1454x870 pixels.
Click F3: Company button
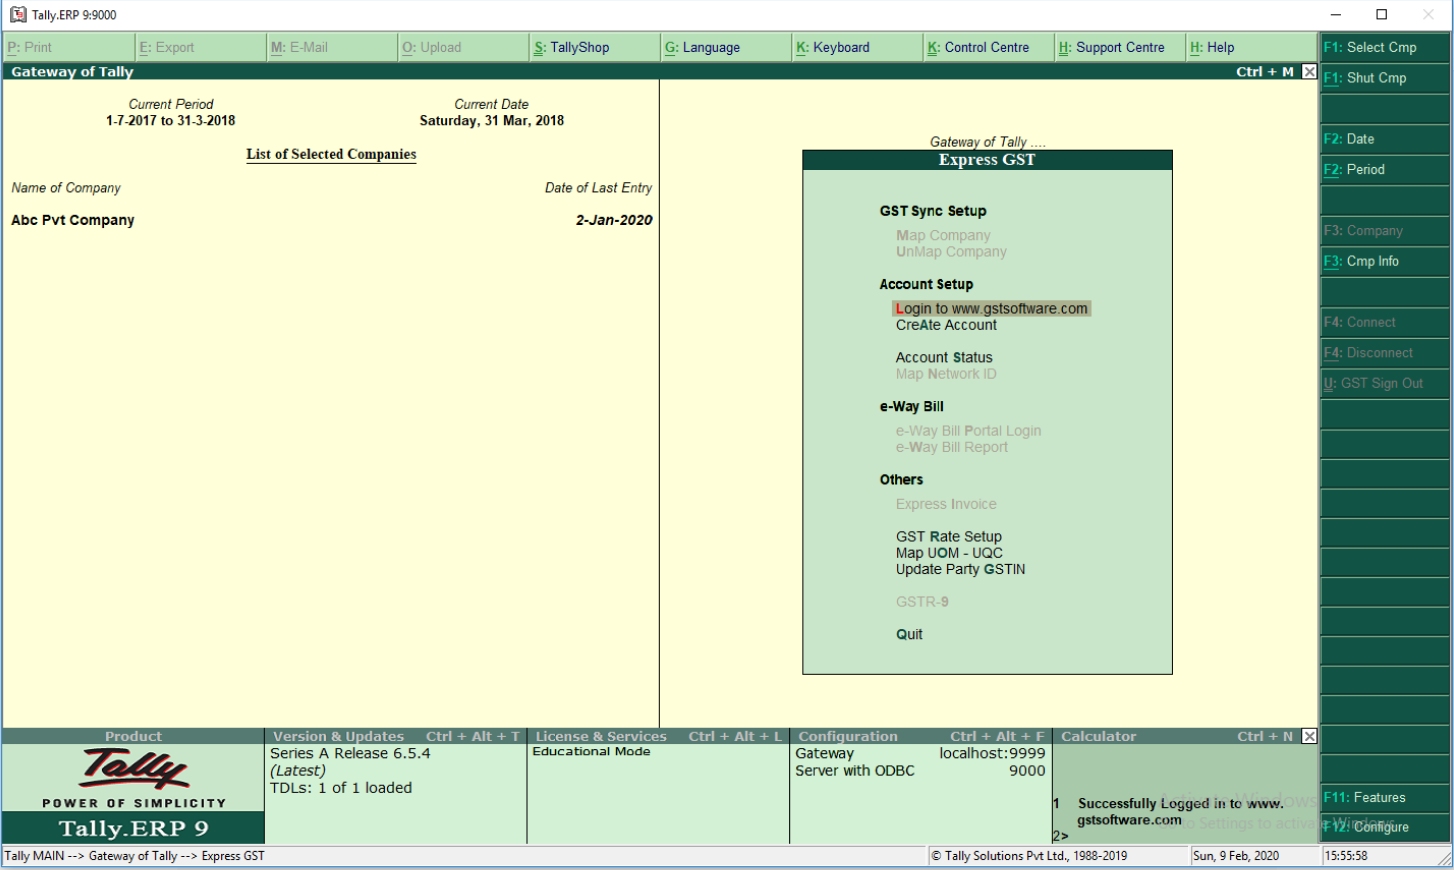tap(1385, 231)
